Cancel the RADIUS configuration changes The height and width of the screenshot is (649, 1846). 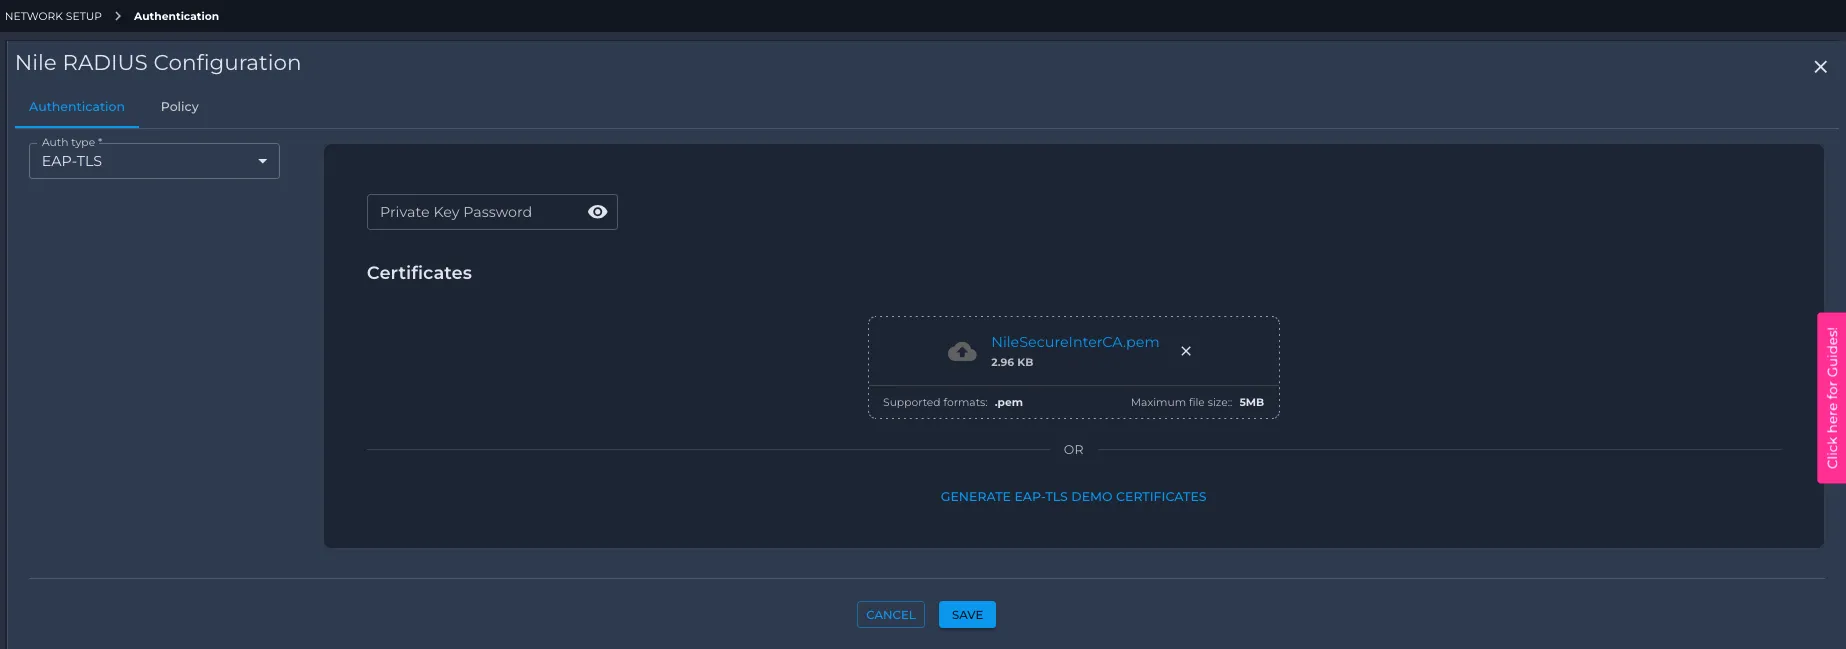click(x=891, y=615)
